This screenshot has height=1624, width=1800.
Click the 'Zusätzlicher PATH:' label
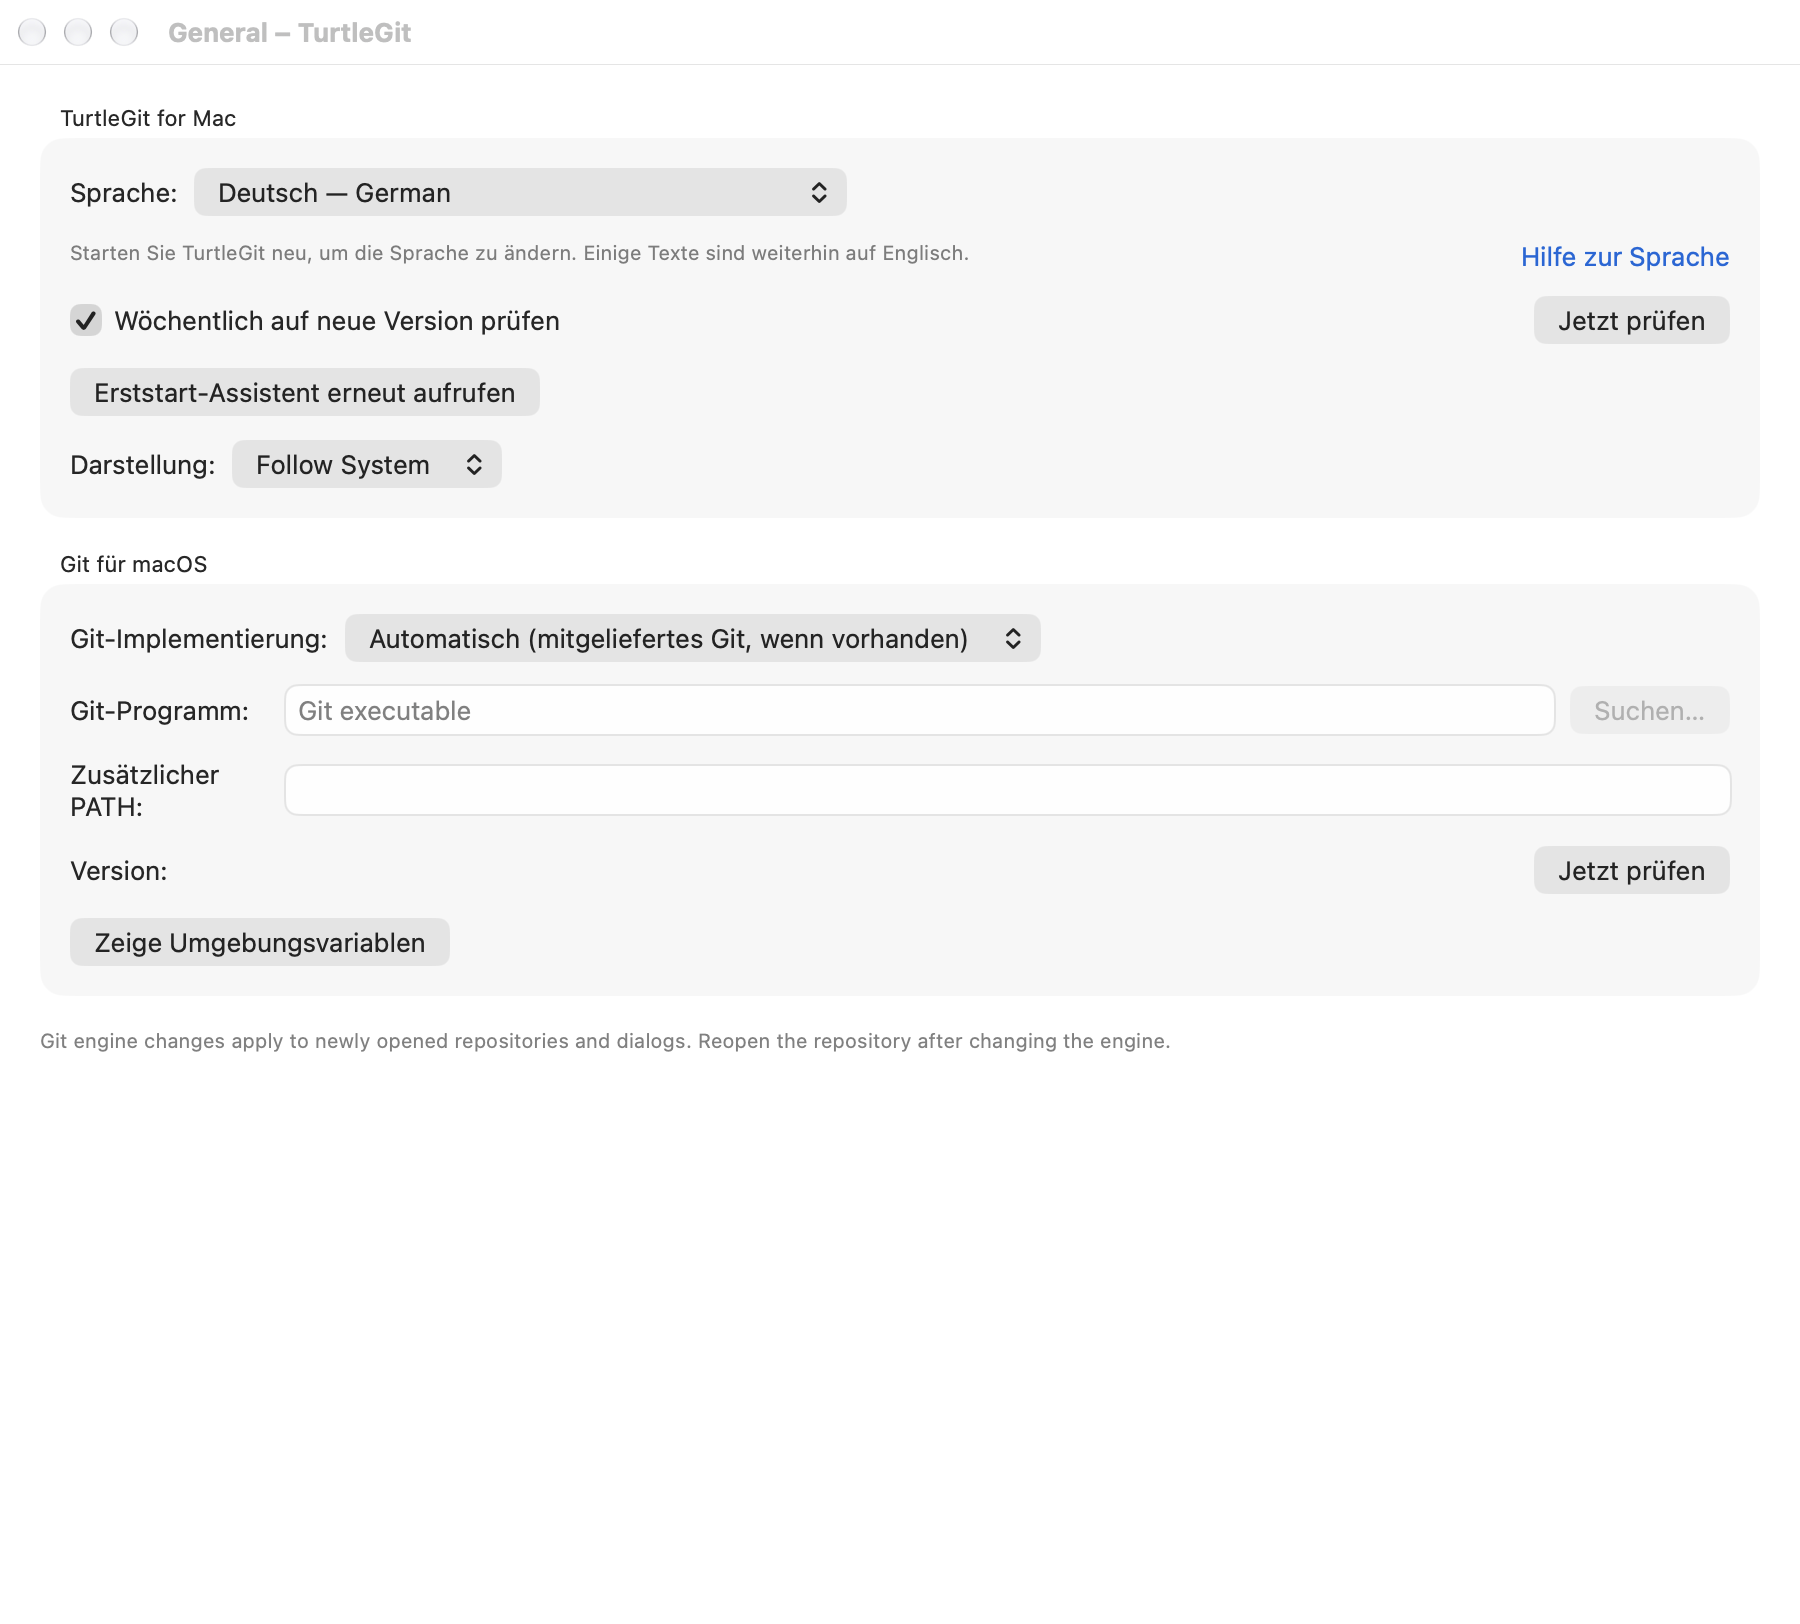pos(145,790)
